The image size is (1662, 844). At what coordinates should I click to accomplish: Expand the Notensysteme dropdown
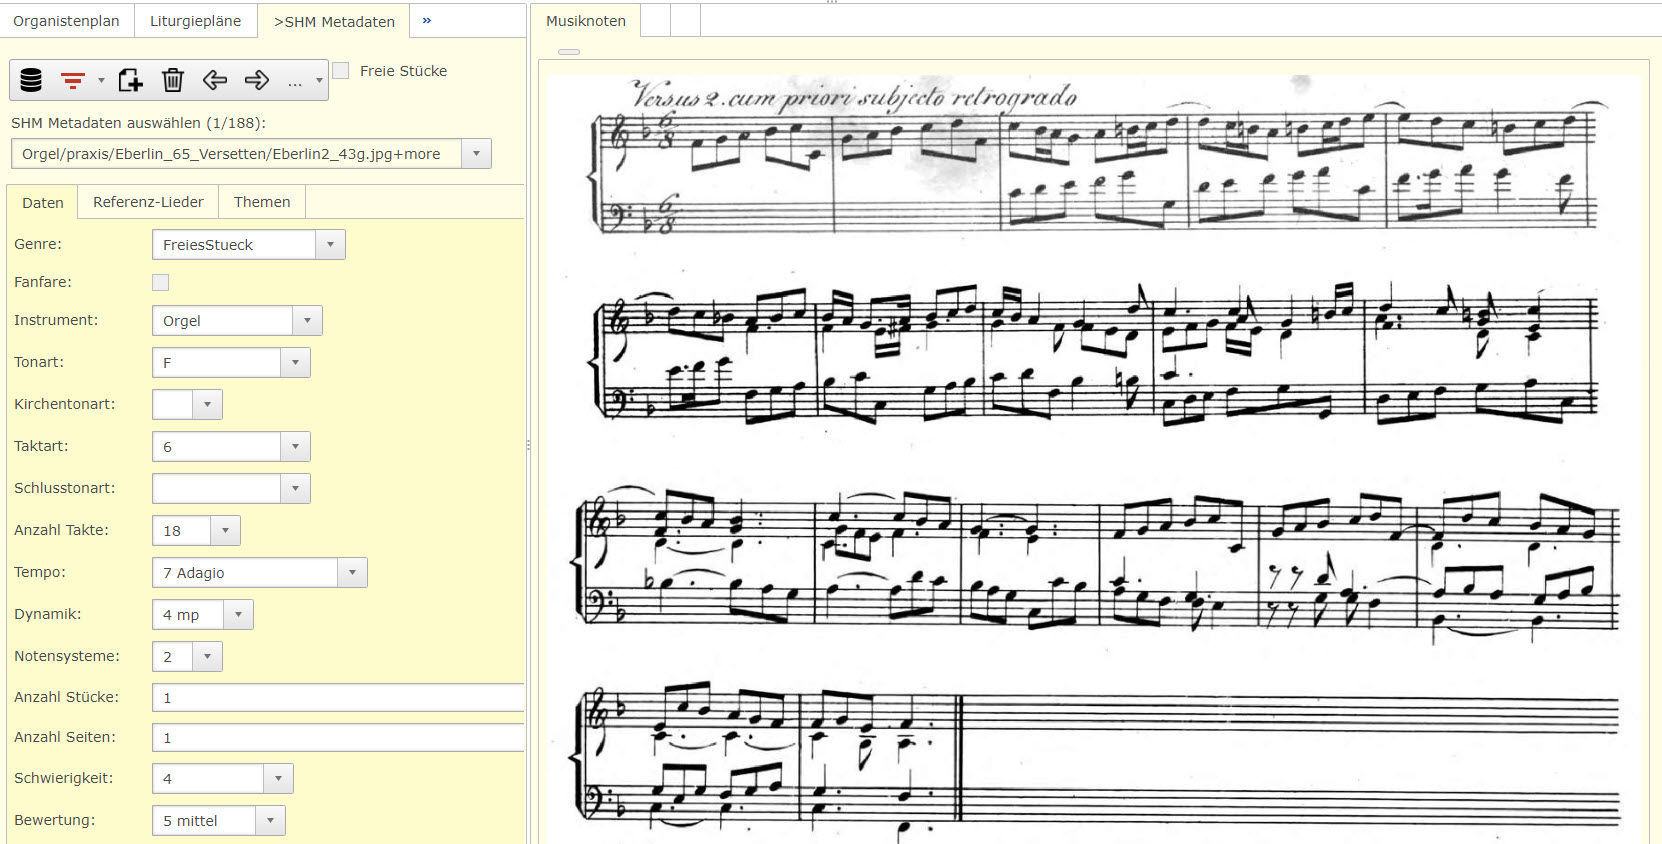tap(207, 657)
